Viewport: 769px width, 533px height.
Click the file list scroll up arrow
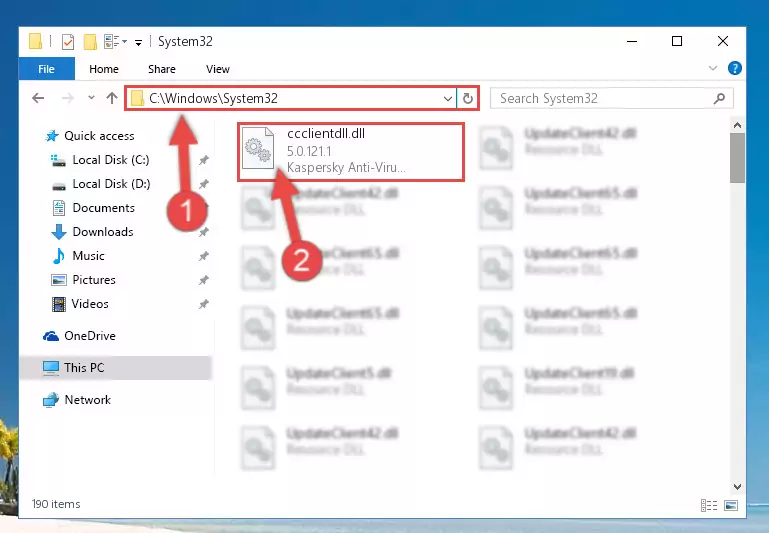(x=737, y=125)
